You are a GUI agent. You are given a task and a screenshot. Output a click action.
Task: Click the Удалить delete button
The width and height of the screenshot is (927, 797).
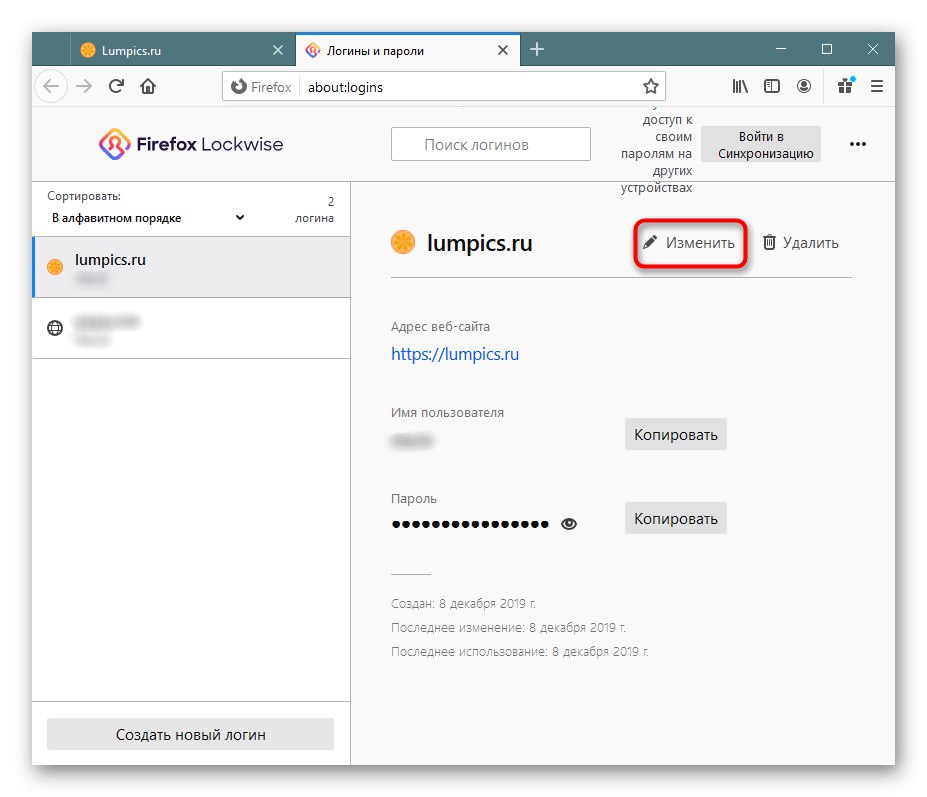pyautogui.click(x=800, y=243)
